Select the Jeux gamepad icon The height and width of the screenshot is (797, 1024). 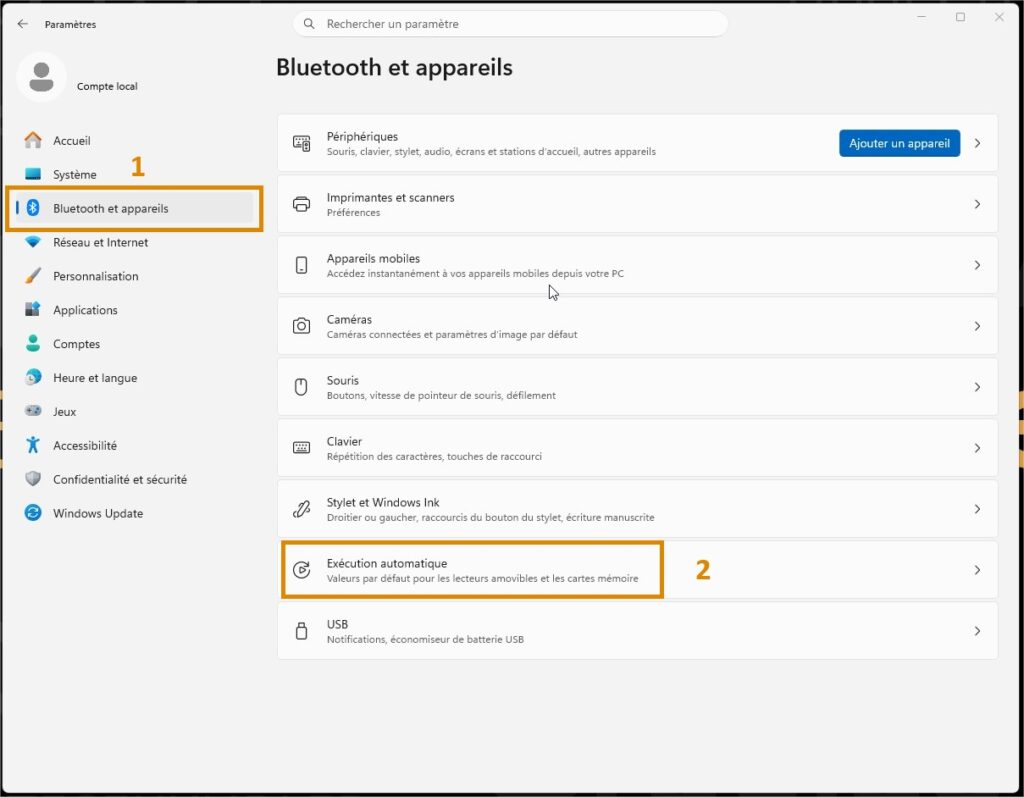coord(33,411)
